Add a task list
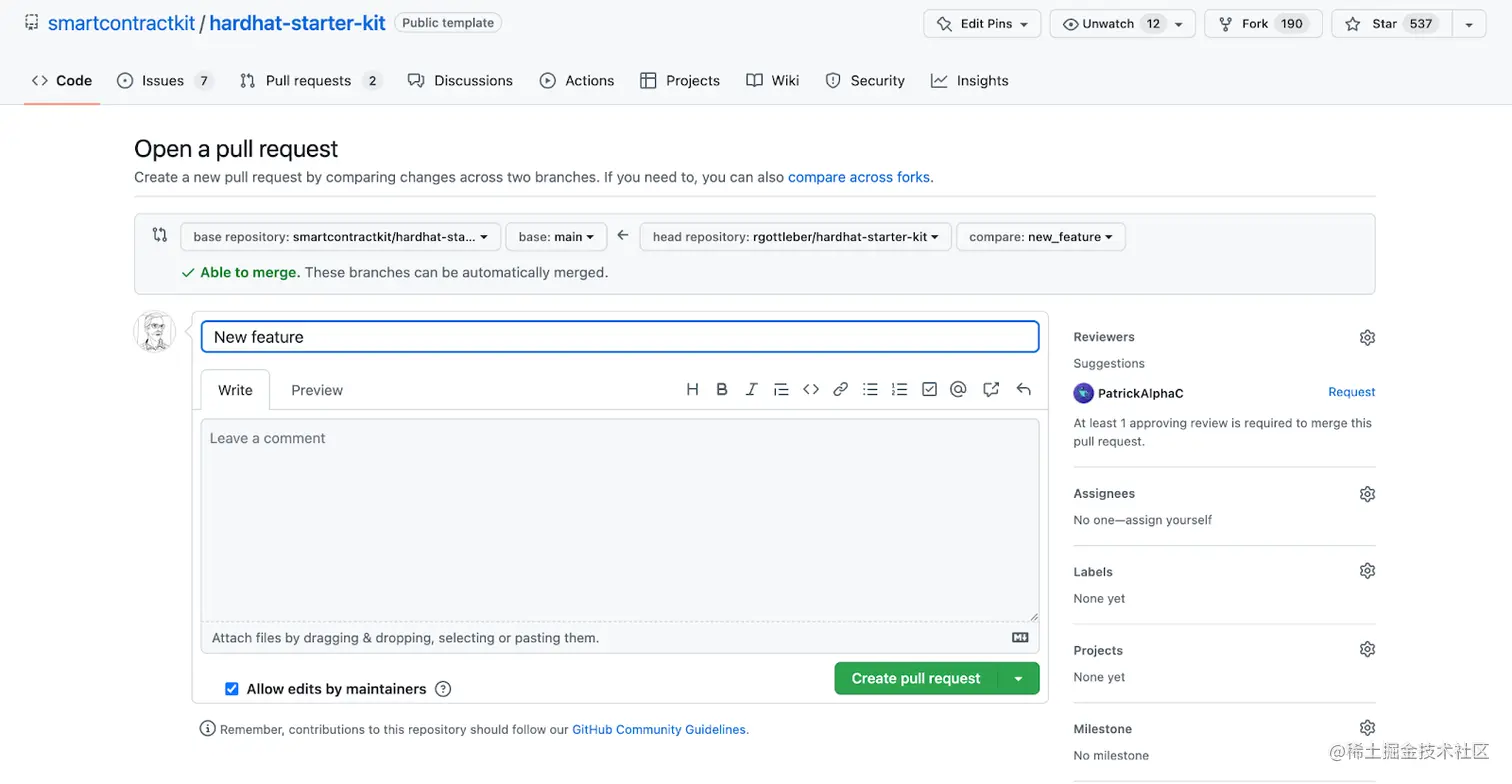The image size is (1512, 784). coord(929,390)
